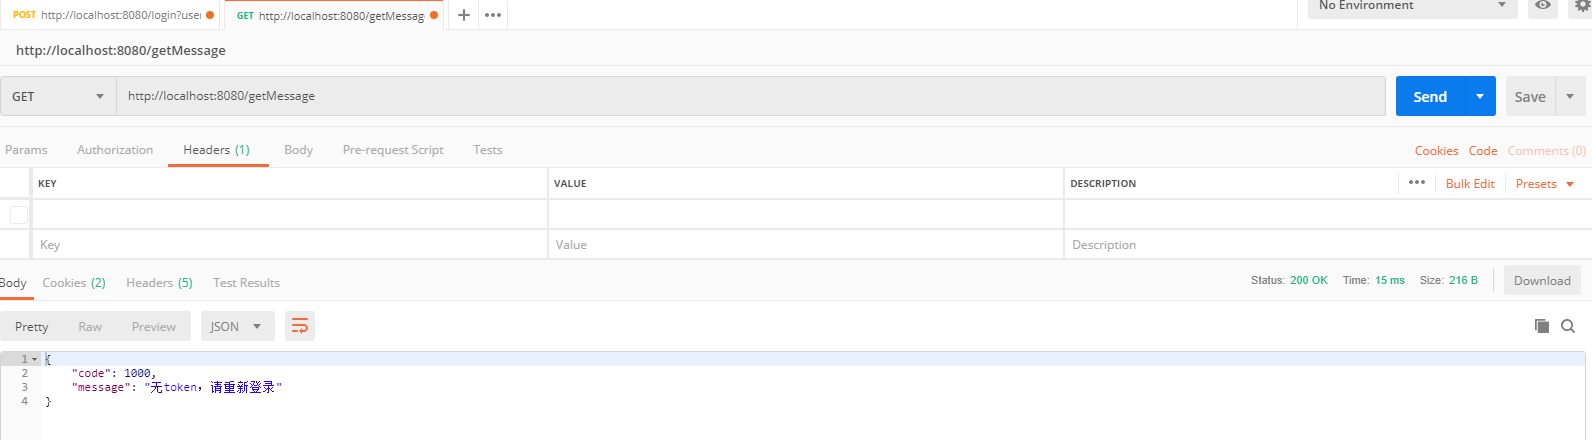
Task: Toggle the response line wrap icon
Action: click(x=300, y=326)
